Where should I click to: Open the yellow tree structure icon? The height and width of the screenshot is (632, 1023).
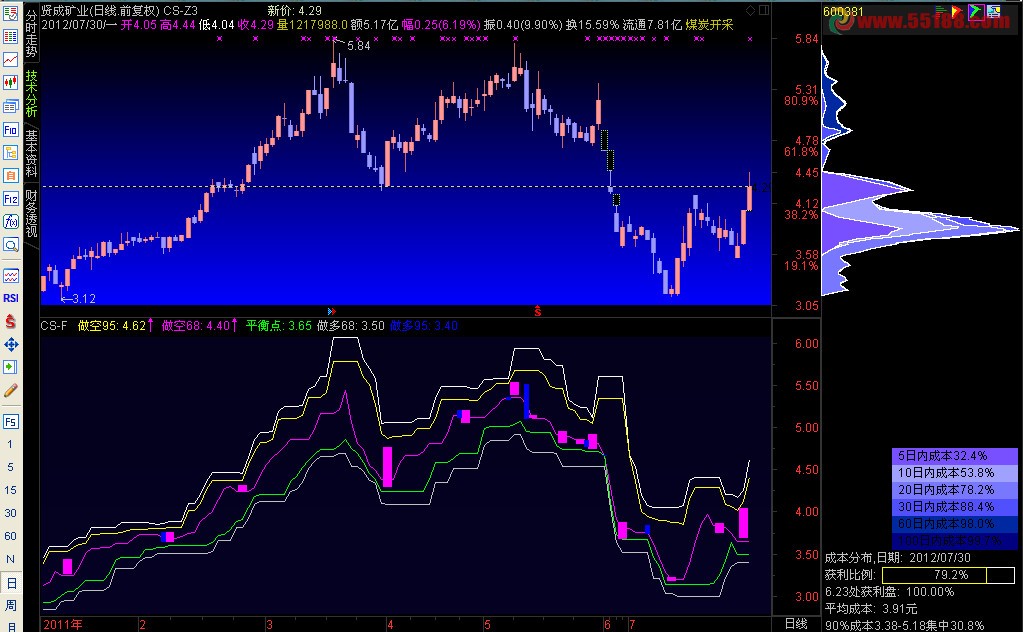click(x=10, y=152)
